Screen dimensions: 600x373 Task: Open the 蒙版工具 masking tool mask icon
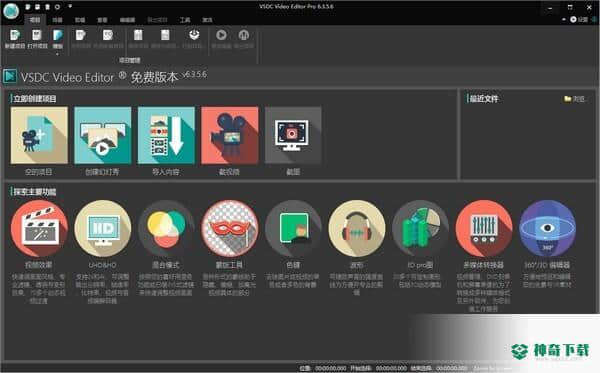(x=230, y=228)
